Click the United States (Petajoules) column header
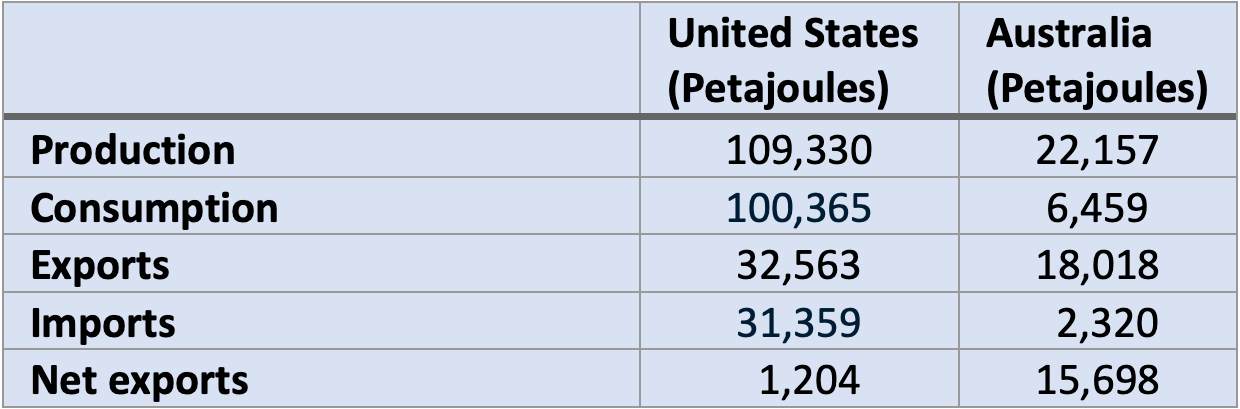The height and width of the screenshot is (409, 1240). click(x=792, y=62)
